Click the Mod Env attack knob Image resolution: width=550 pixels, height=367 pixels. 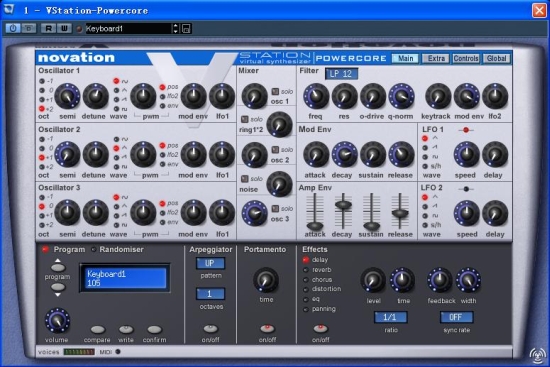316,154
